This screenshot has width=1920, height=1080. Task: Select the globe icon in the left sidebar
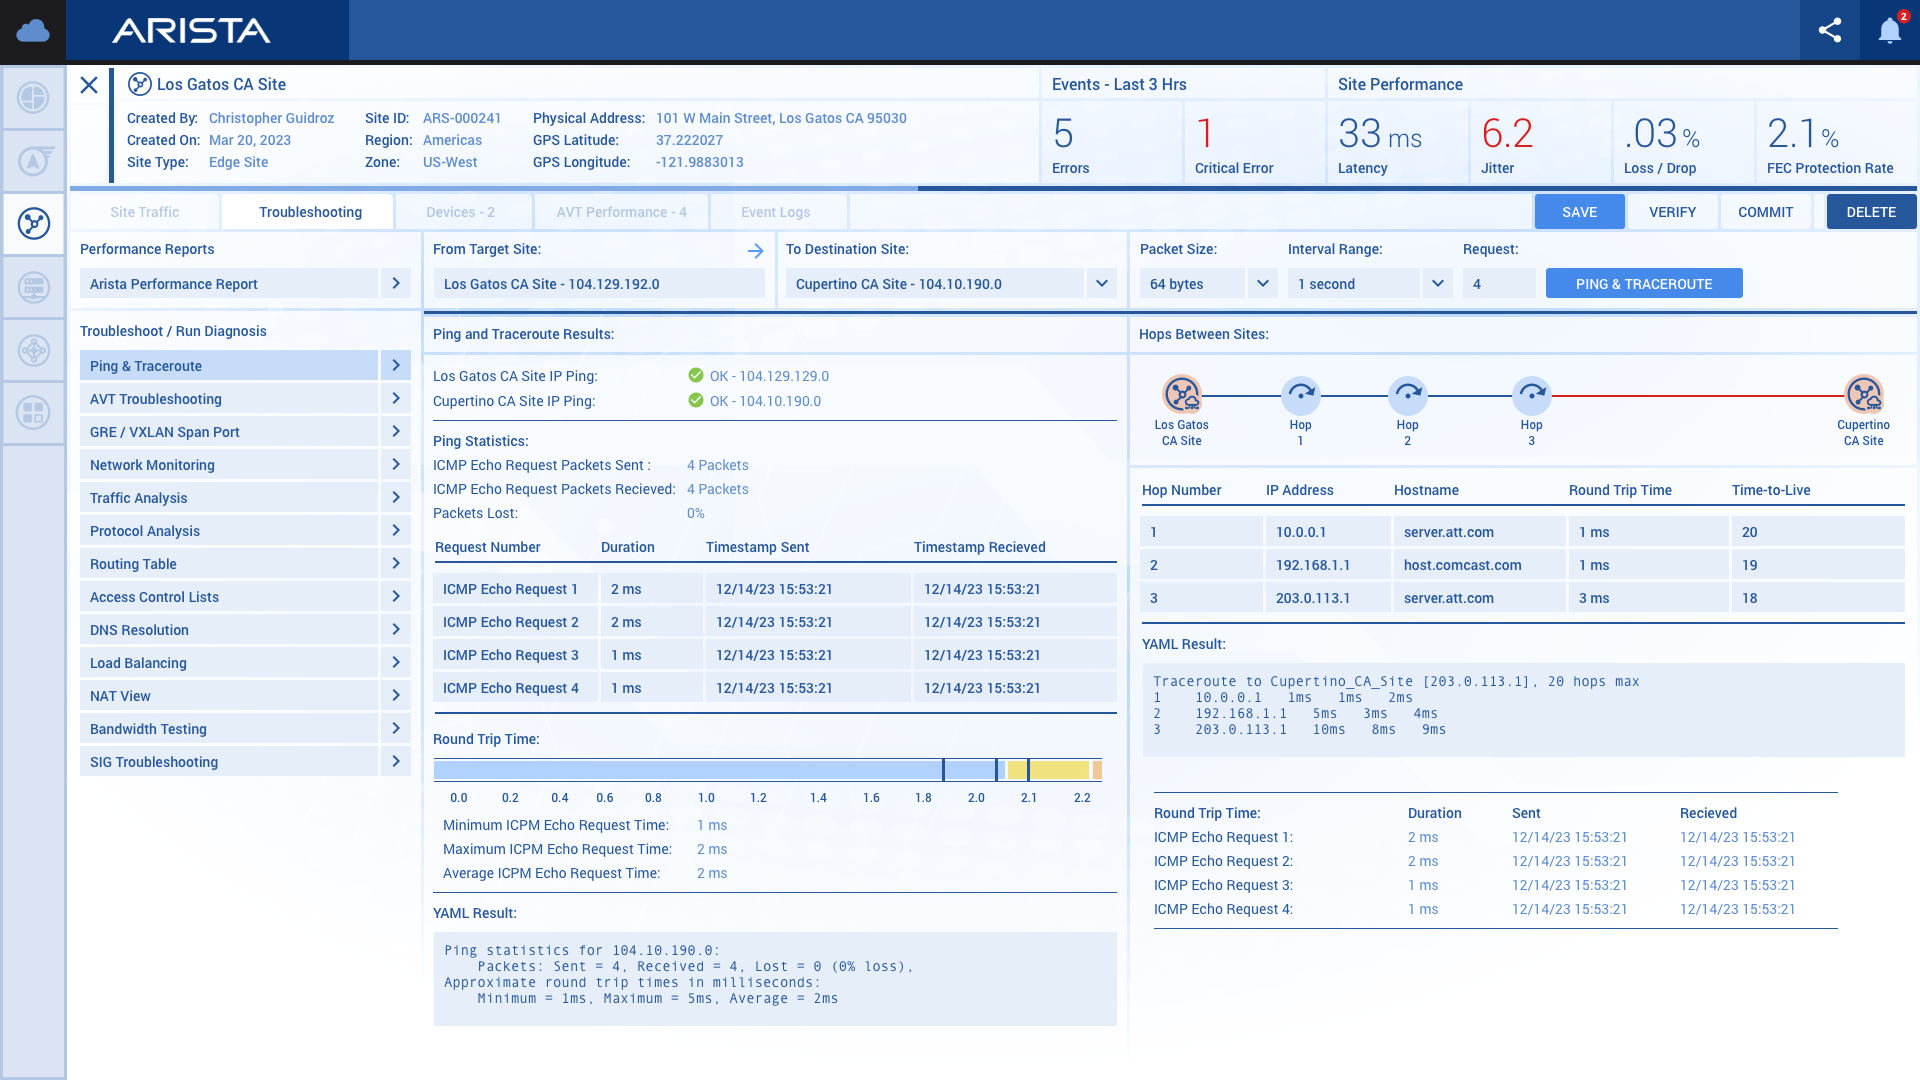33,97
